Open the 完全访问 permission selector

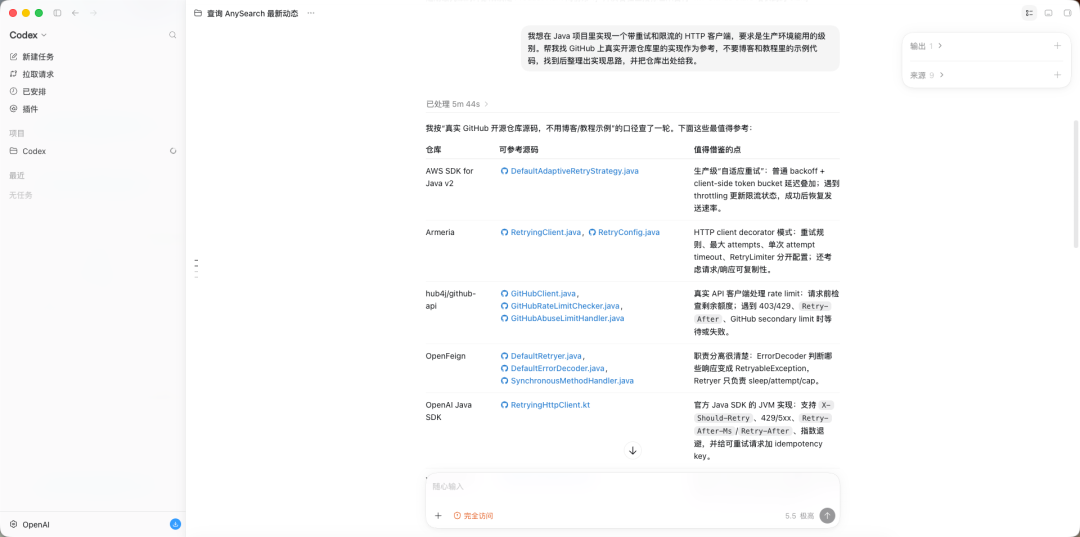click(x=473, y=516)
